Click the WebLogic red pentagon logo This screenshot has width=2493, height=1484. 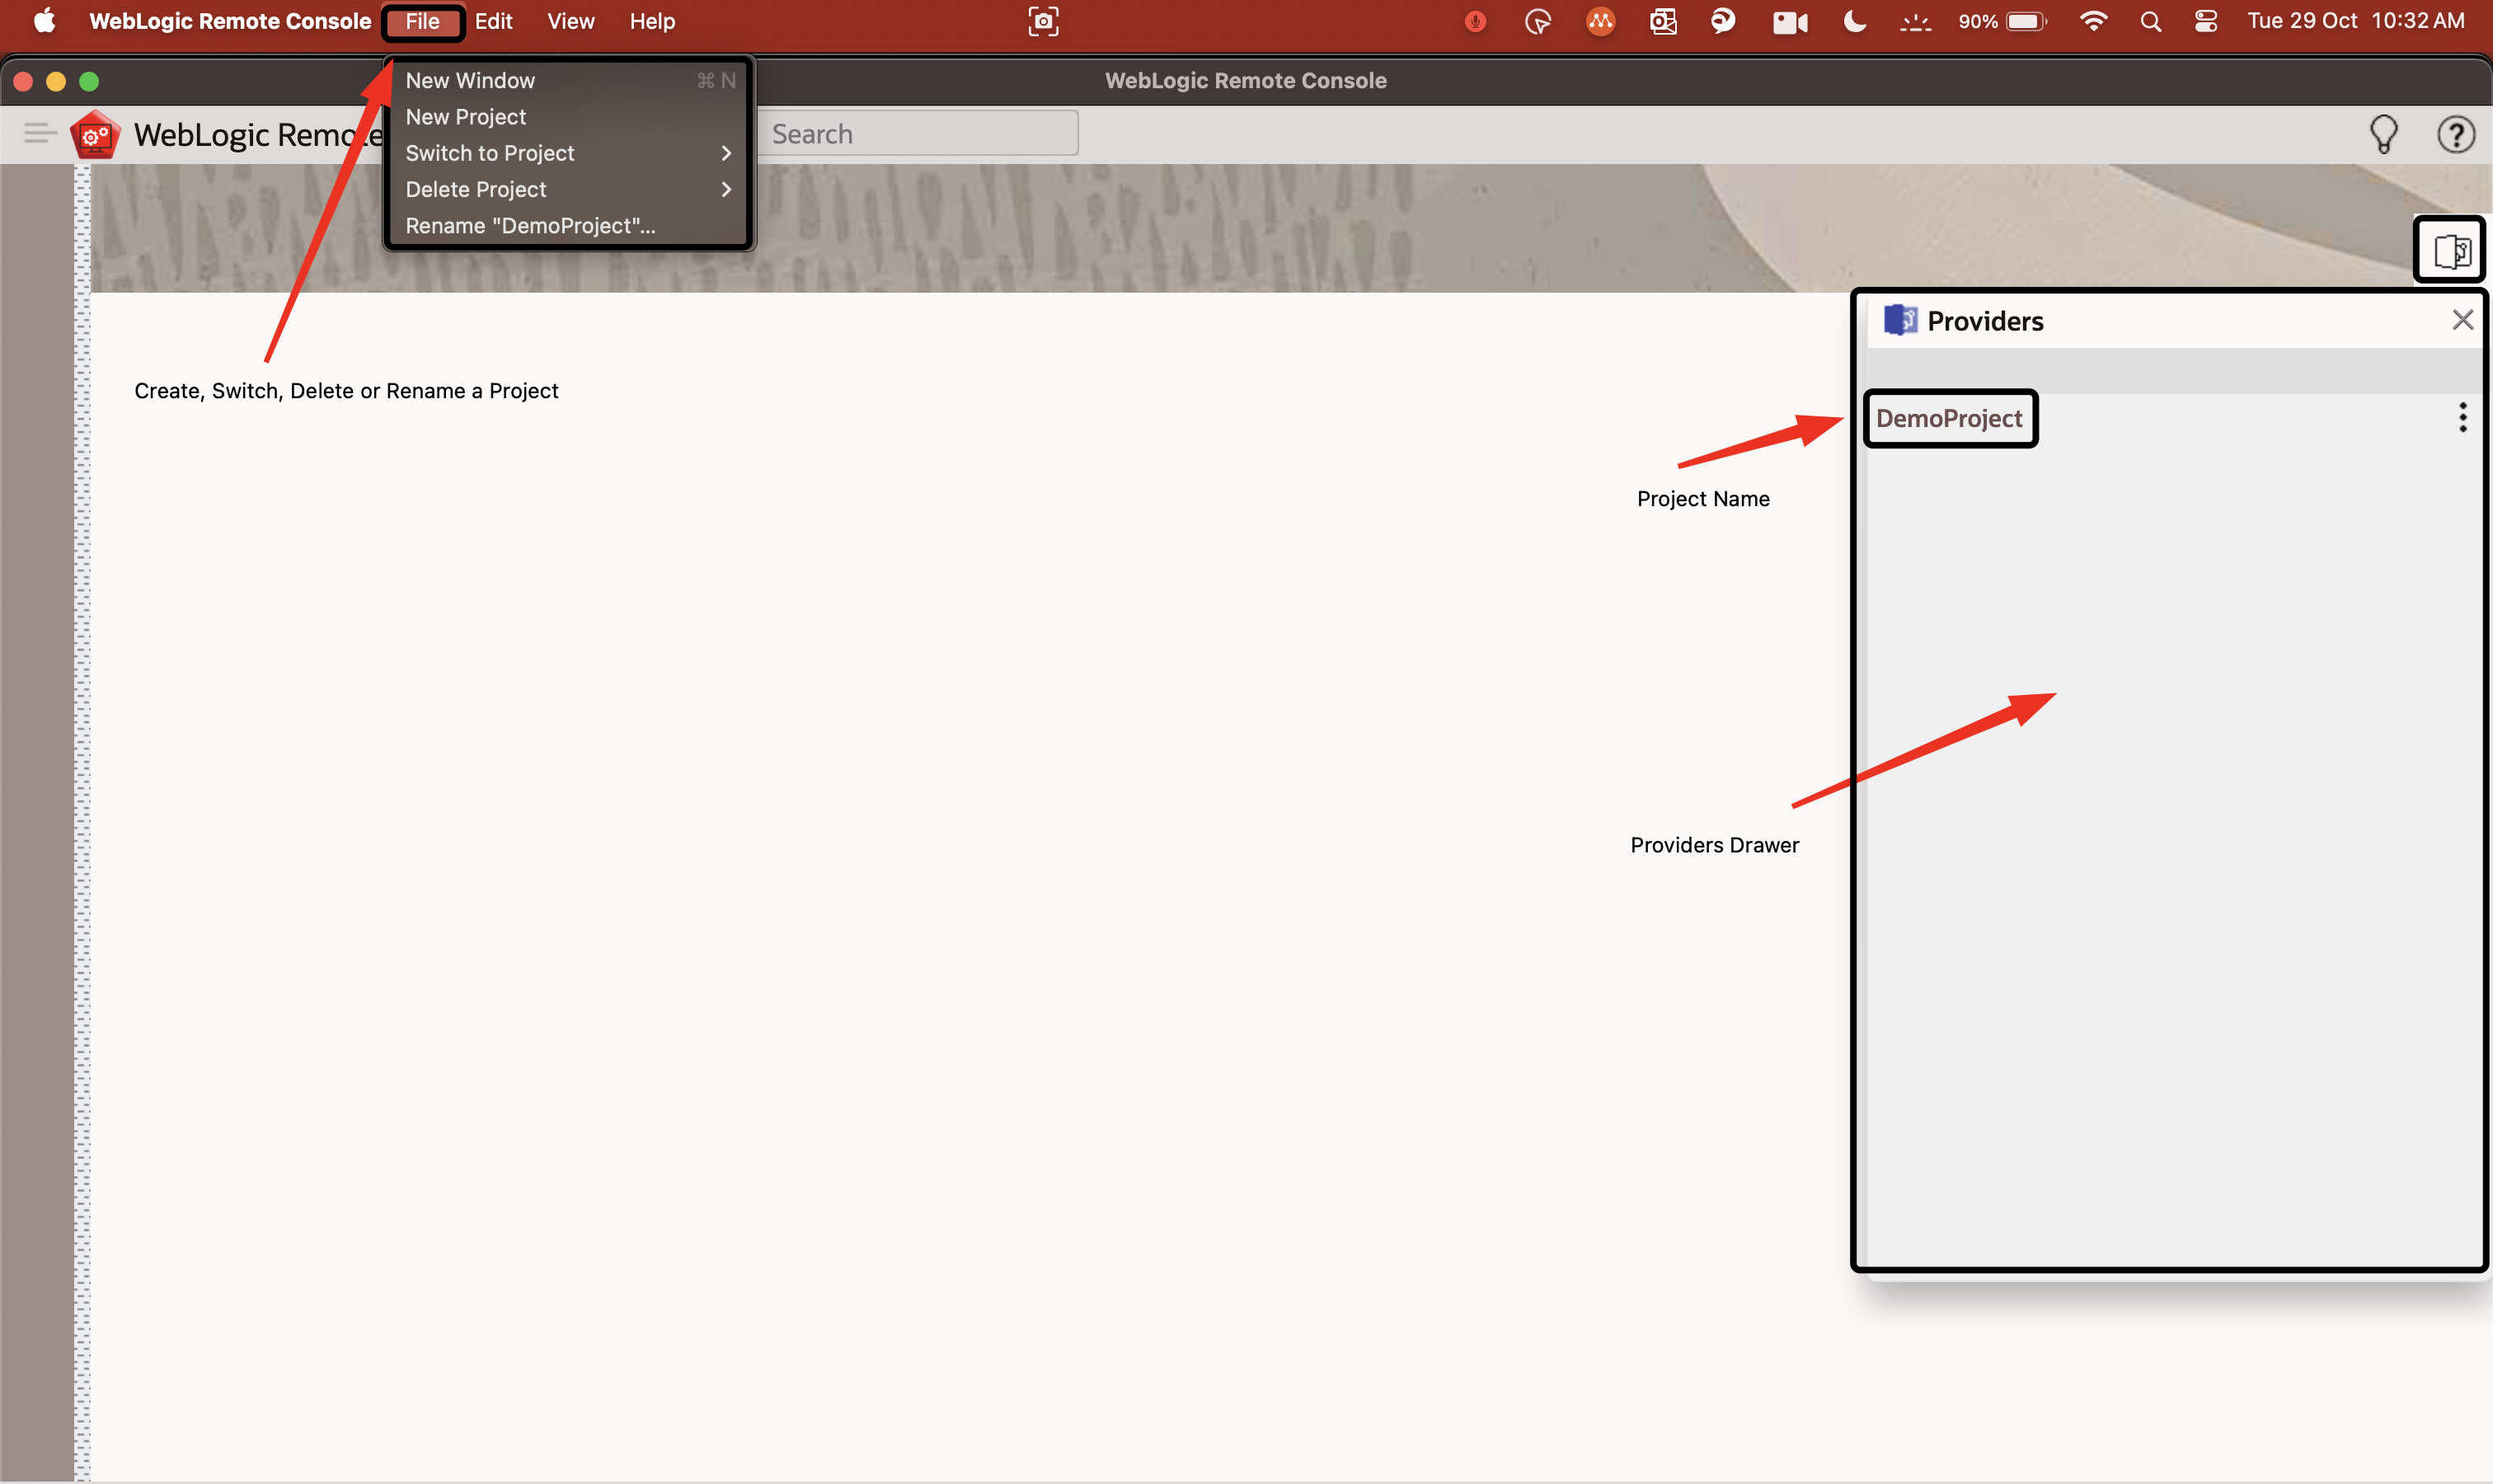coord(96,134)
